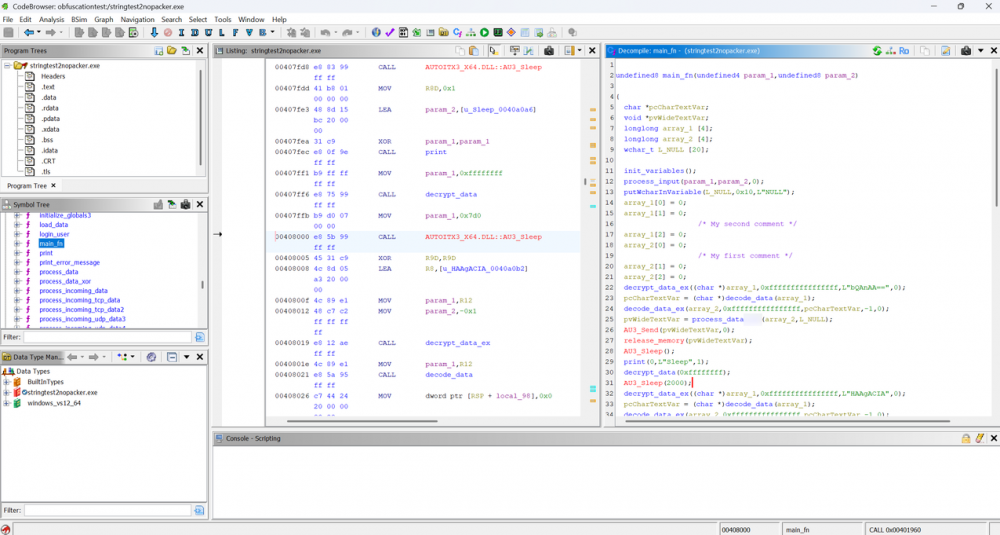Select the Program Tree tab

point(26,185)
